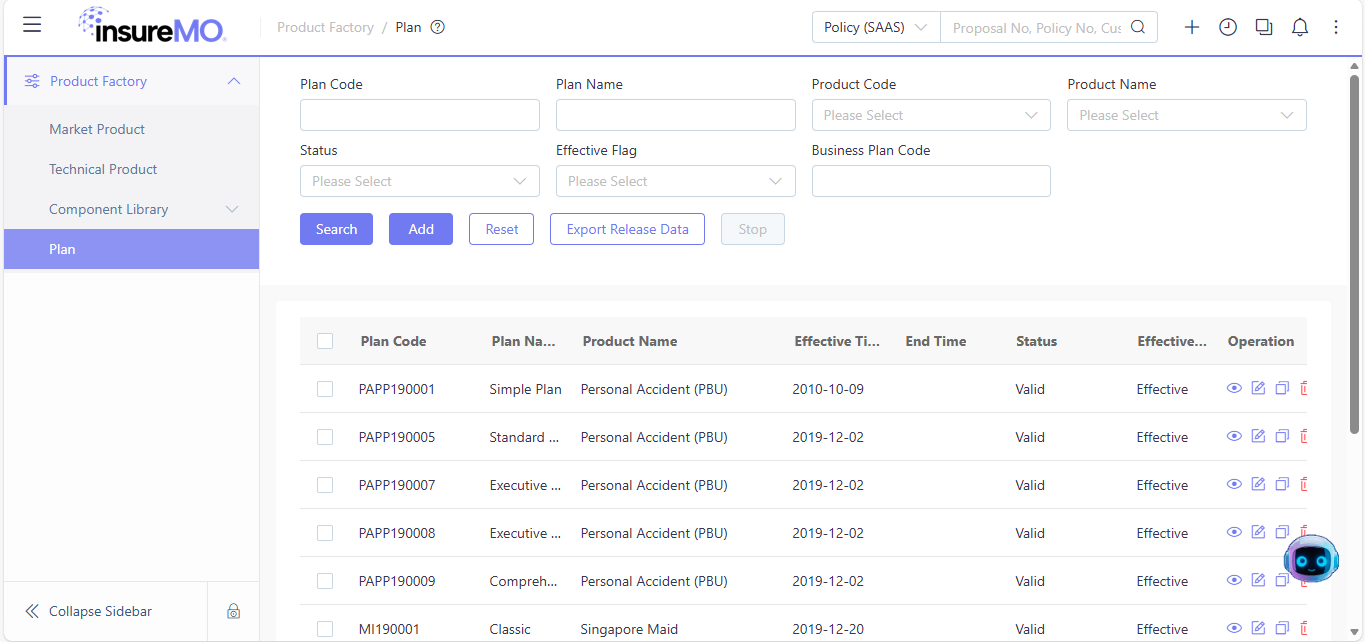Click Product Factory breadcrumb
The width and height of the screenshot is (1365, 642).
coord(325,27)
